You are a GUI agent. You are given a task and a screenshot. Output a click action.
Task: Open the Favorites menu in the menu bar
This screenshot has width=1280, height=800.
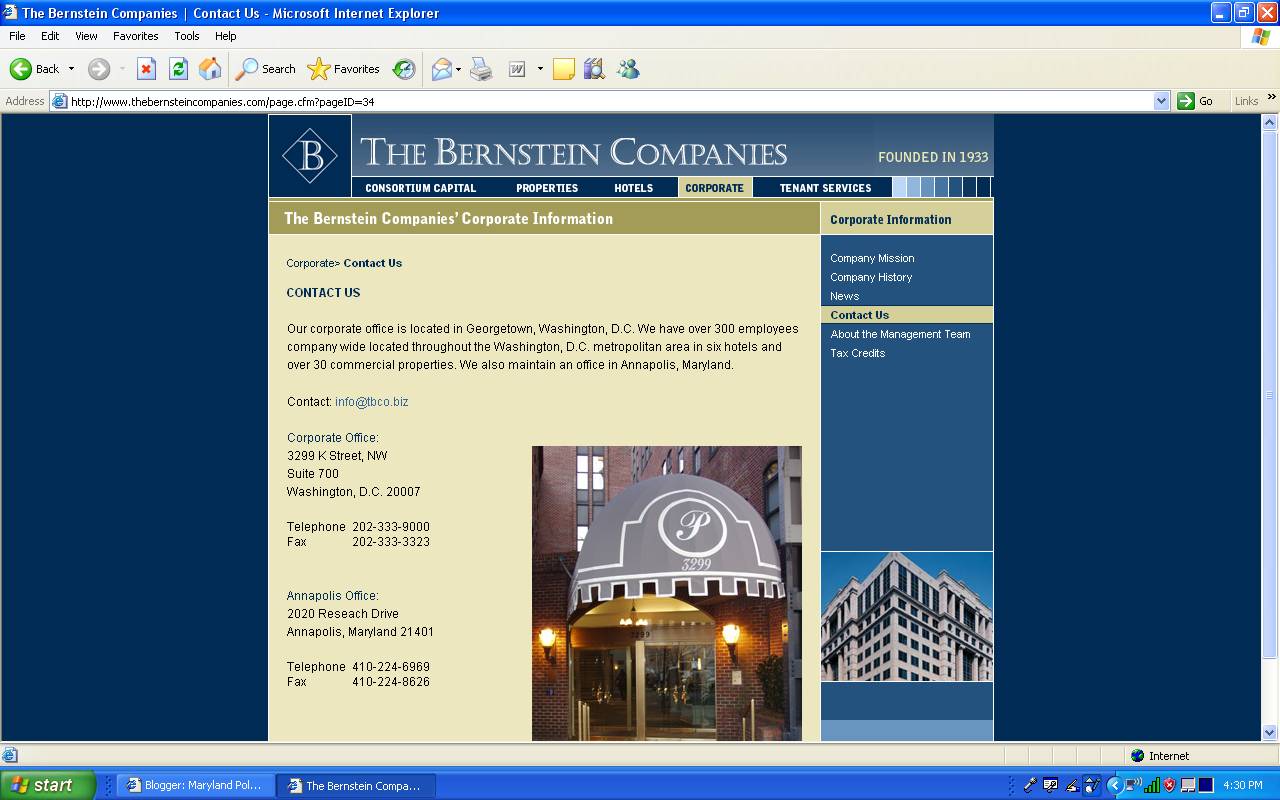coord(135,36)
